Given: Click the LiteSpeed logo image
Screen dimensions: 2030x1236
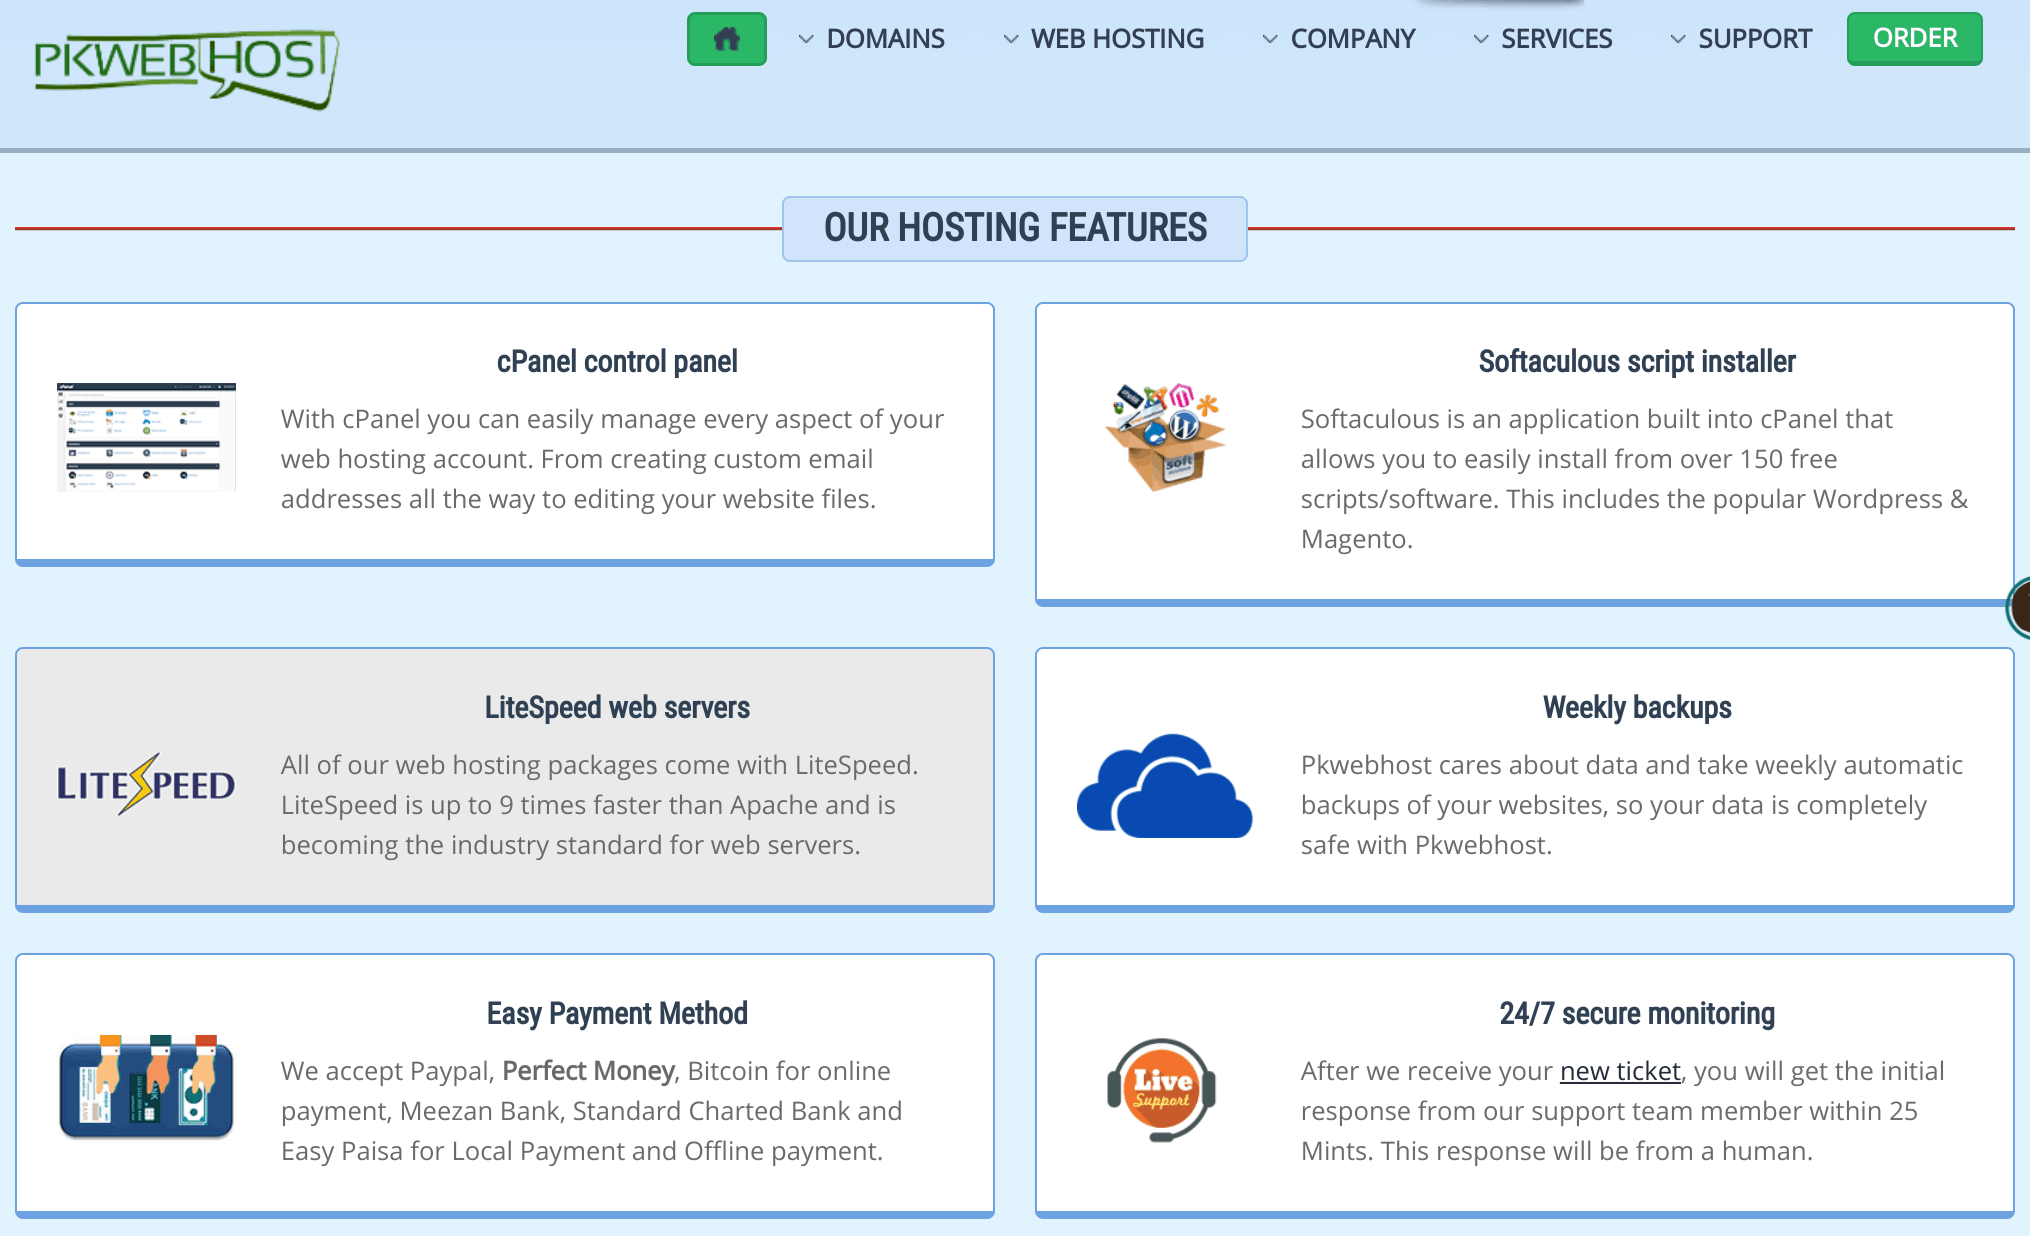Looking at the screenshot, I should pos(146,783).
